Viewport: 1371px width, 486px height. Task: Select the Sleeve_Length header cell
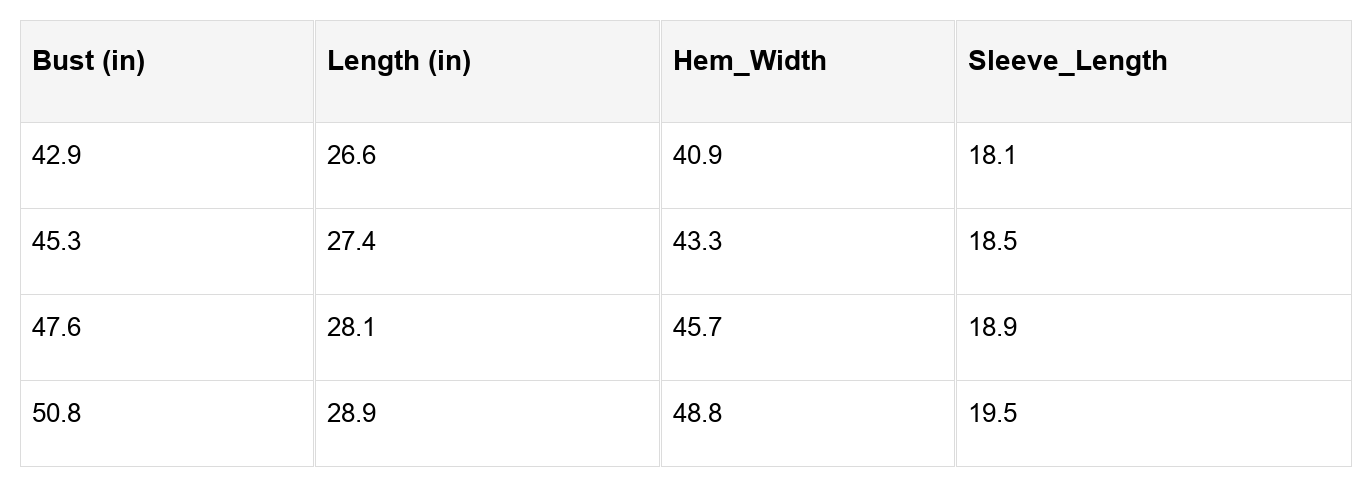tap(1067, 61)
